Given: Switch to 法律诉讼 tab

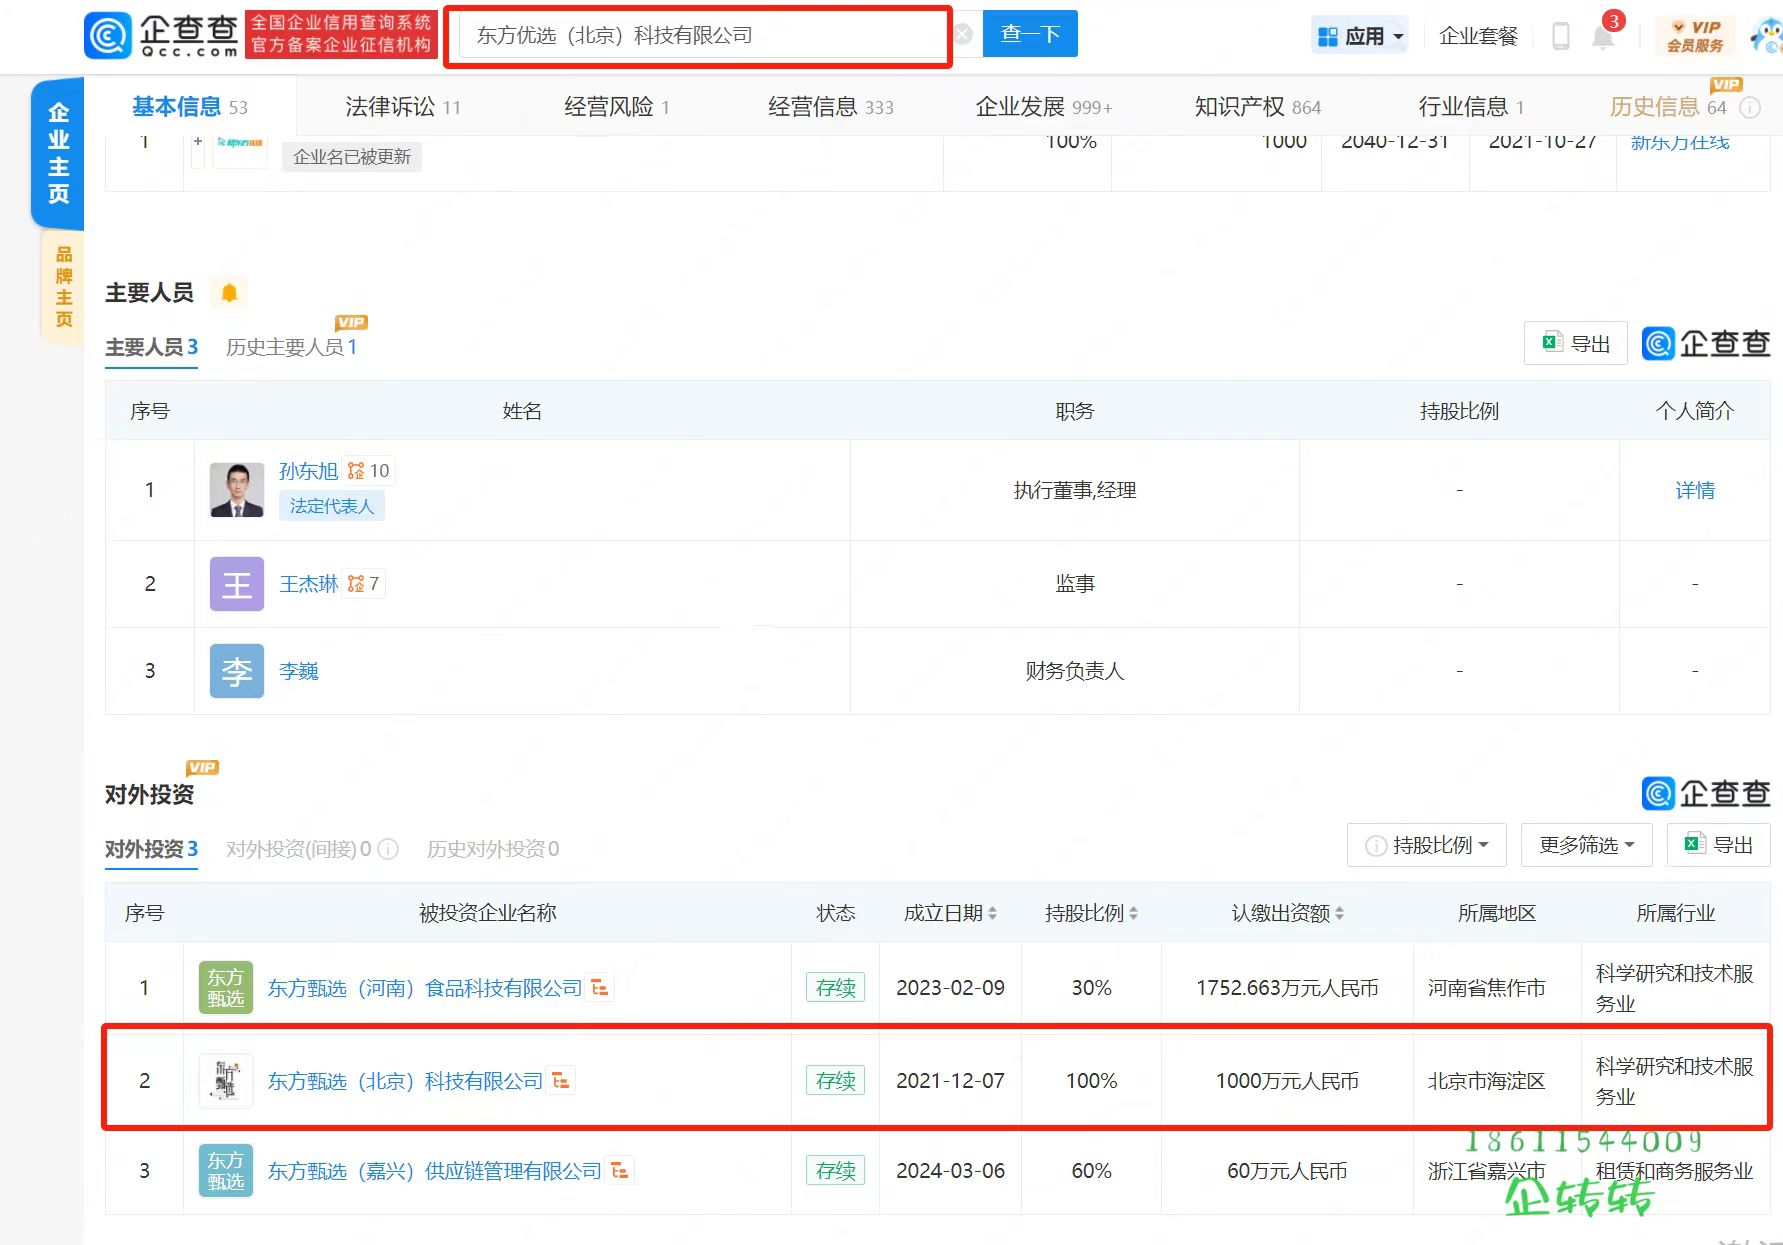Looking at the screenshot, I should pos(402,107).
